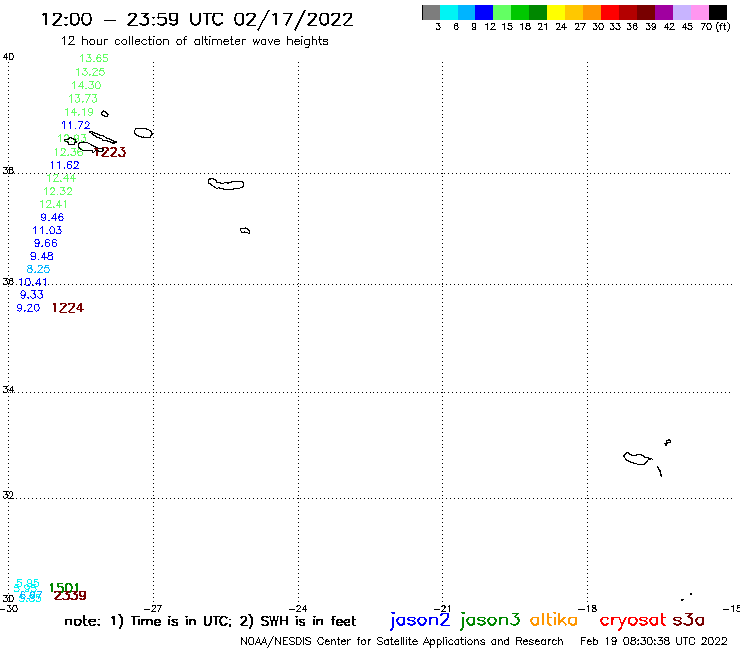Click the wave height value 10.41
The width and height of the screenshot is (740, 650).
[33, 282]
